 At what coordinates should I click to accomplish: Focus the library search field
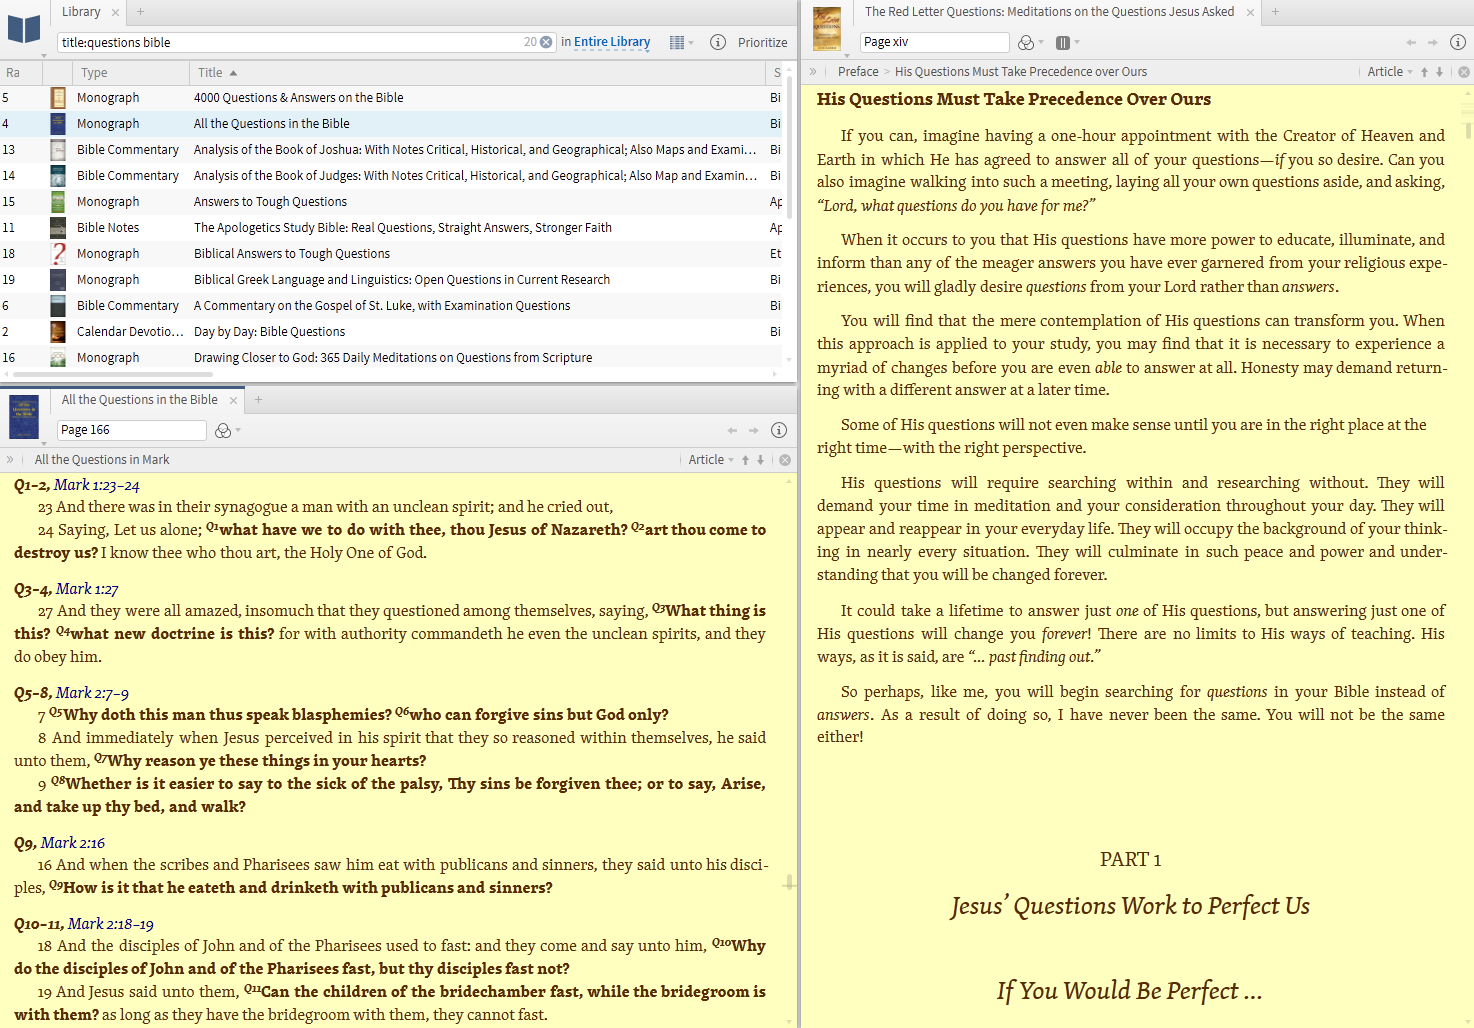290,42
